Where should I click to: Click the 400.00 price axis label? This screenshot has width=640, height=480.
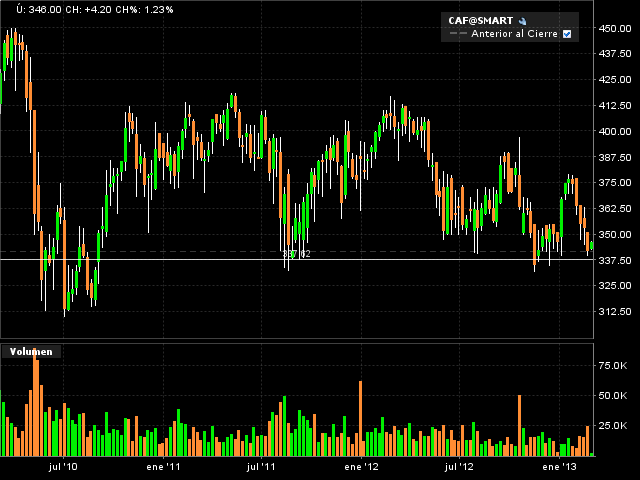[x=615, y=131]
